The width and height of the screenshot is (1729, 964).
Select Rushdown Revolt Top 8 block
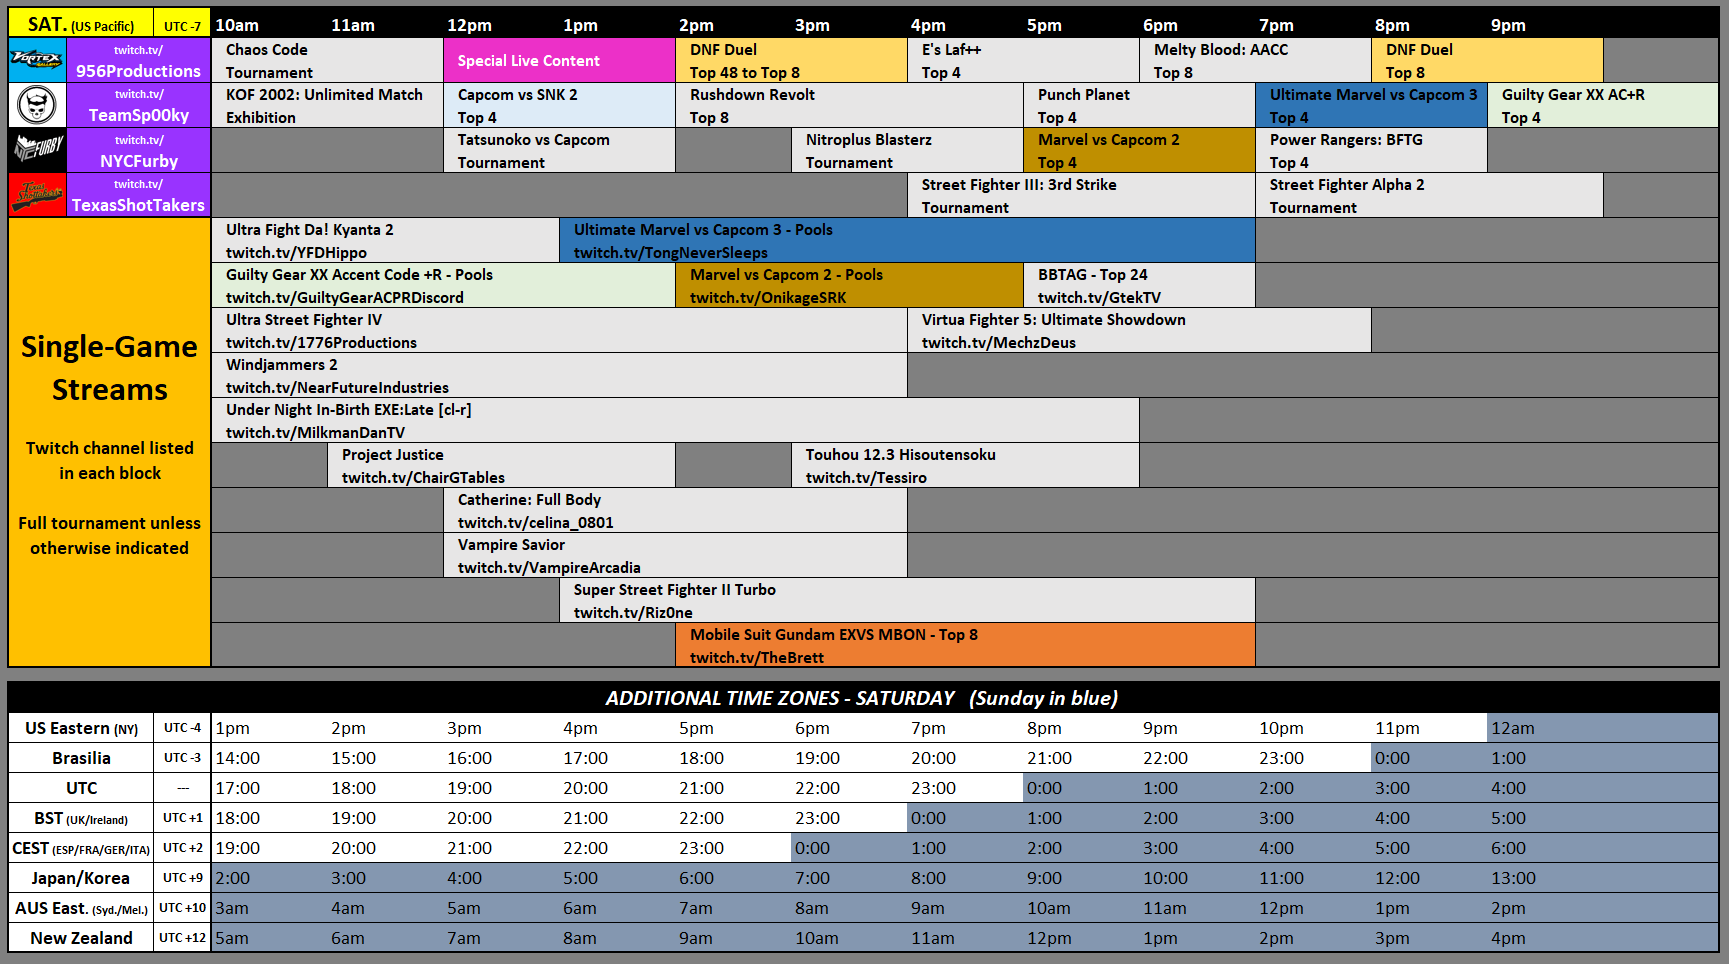(x=849, y=105)
